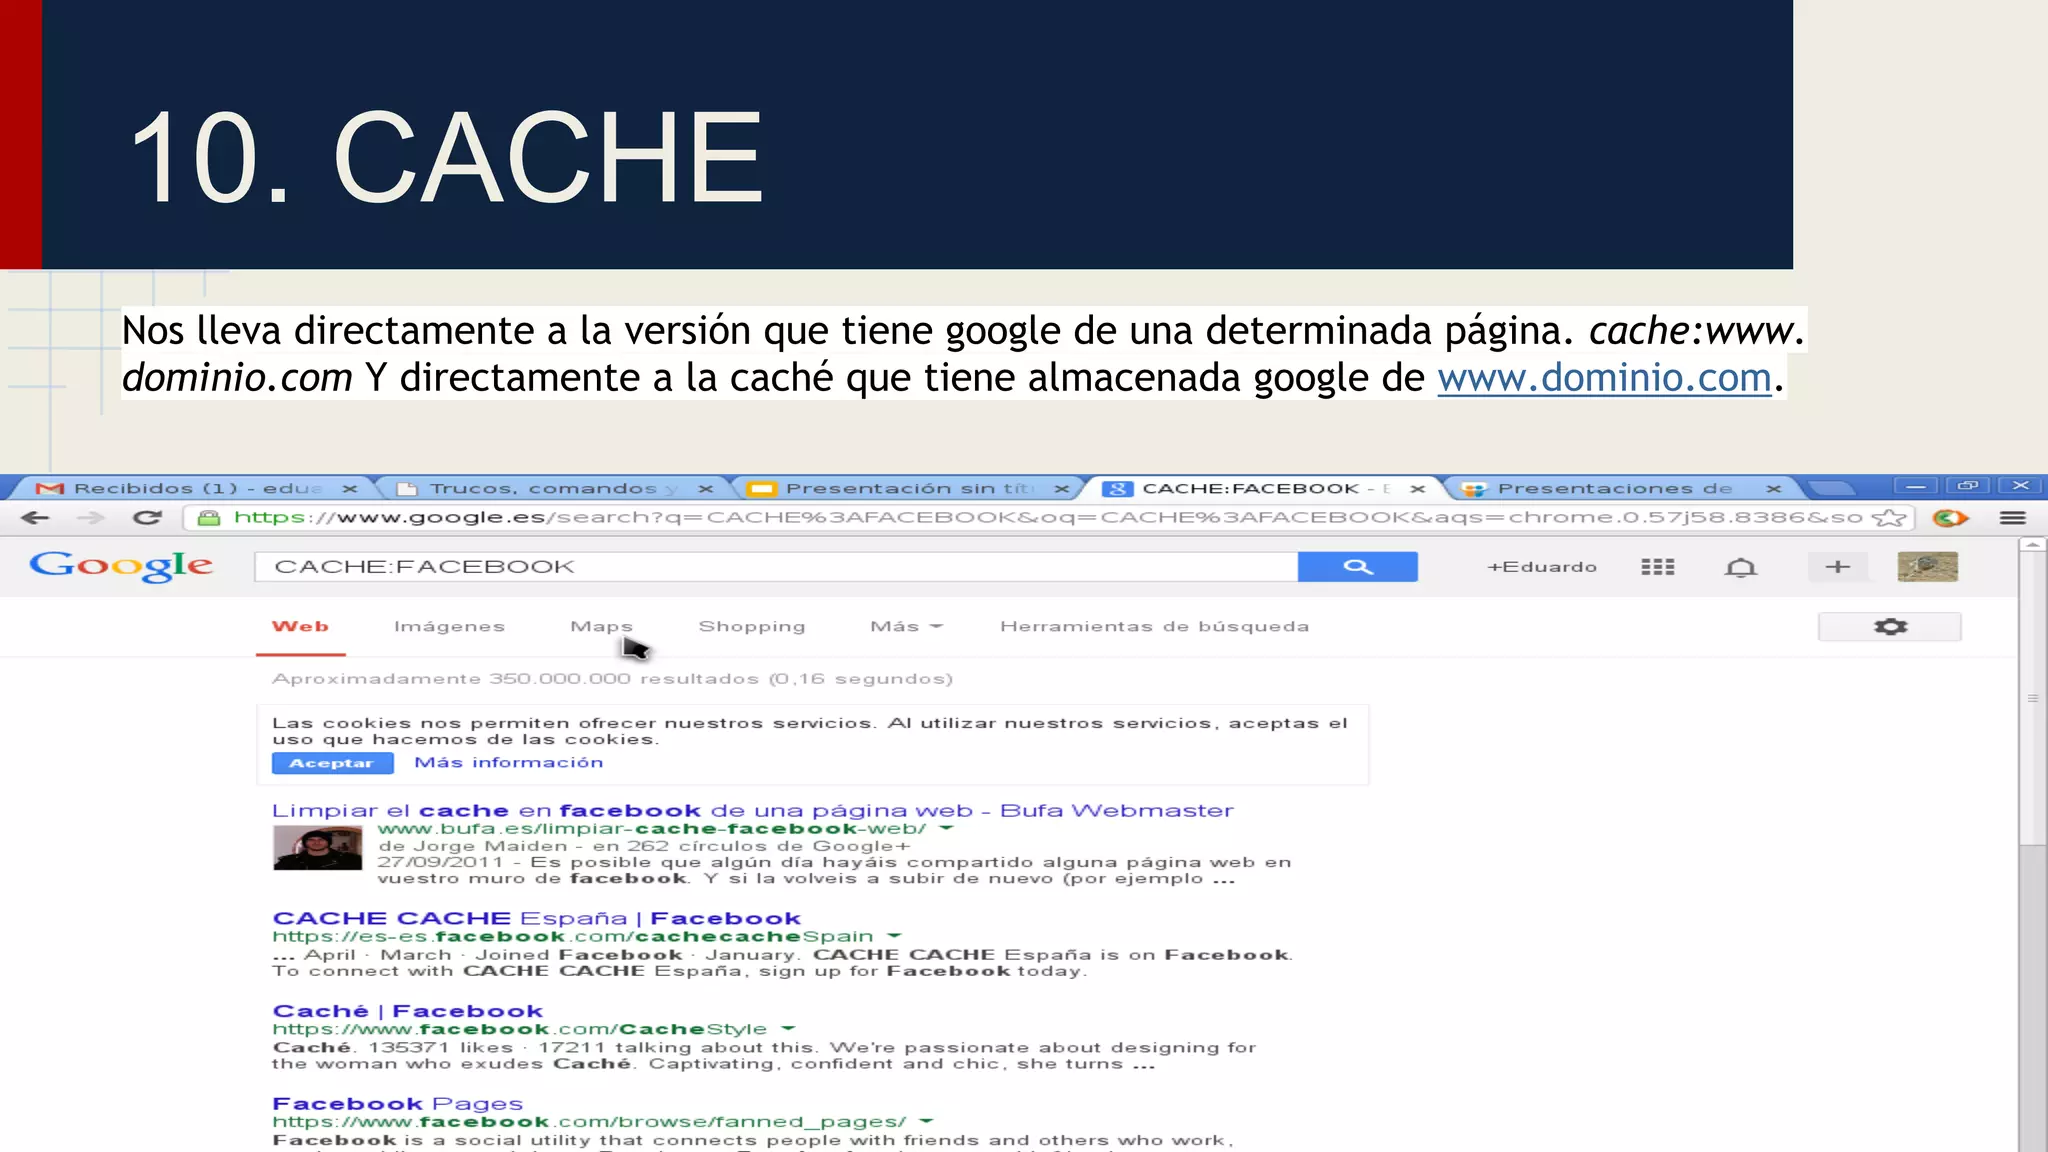Click Jorge Maiden author thumbnail
The image size is (2048, 1152).
(318, 848)
